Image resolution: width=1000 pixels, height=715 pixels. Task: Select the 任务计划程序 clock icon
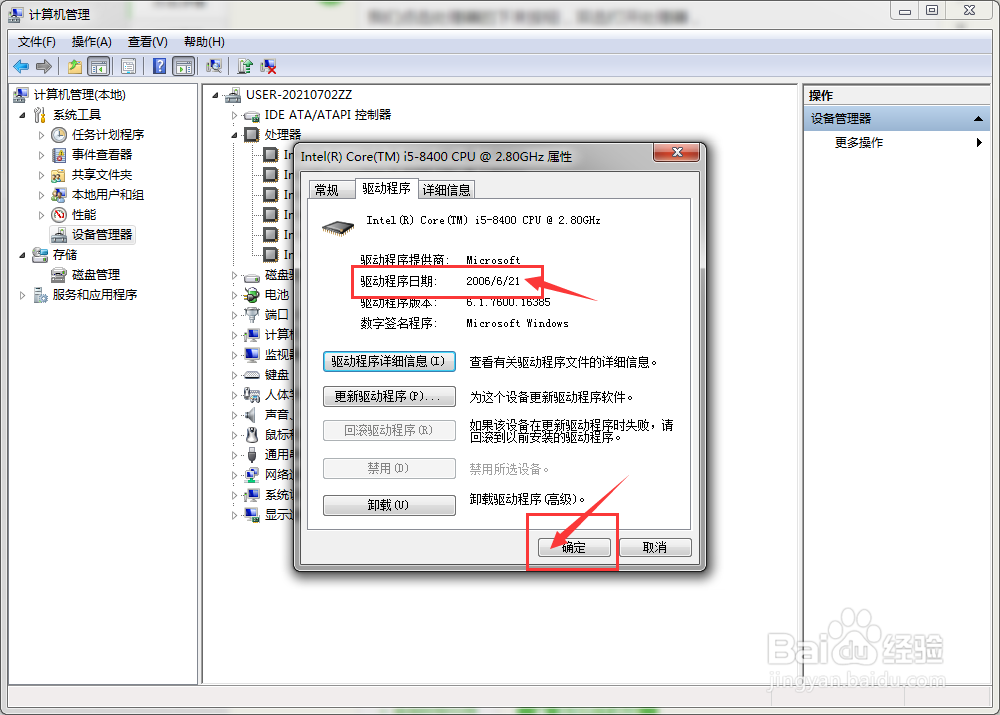tap(59, 135)
